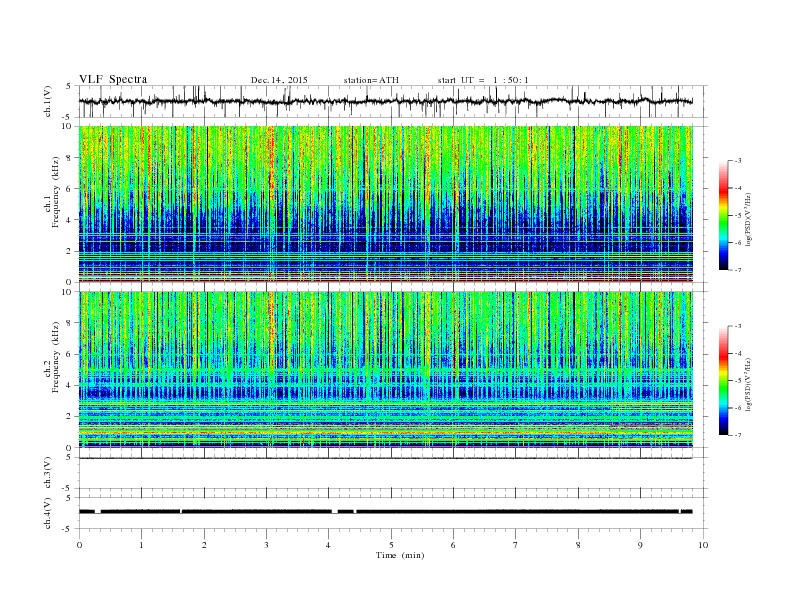Click time axis tick label "5"
This screenshot has height=612, width=792.
coord(391,545)
